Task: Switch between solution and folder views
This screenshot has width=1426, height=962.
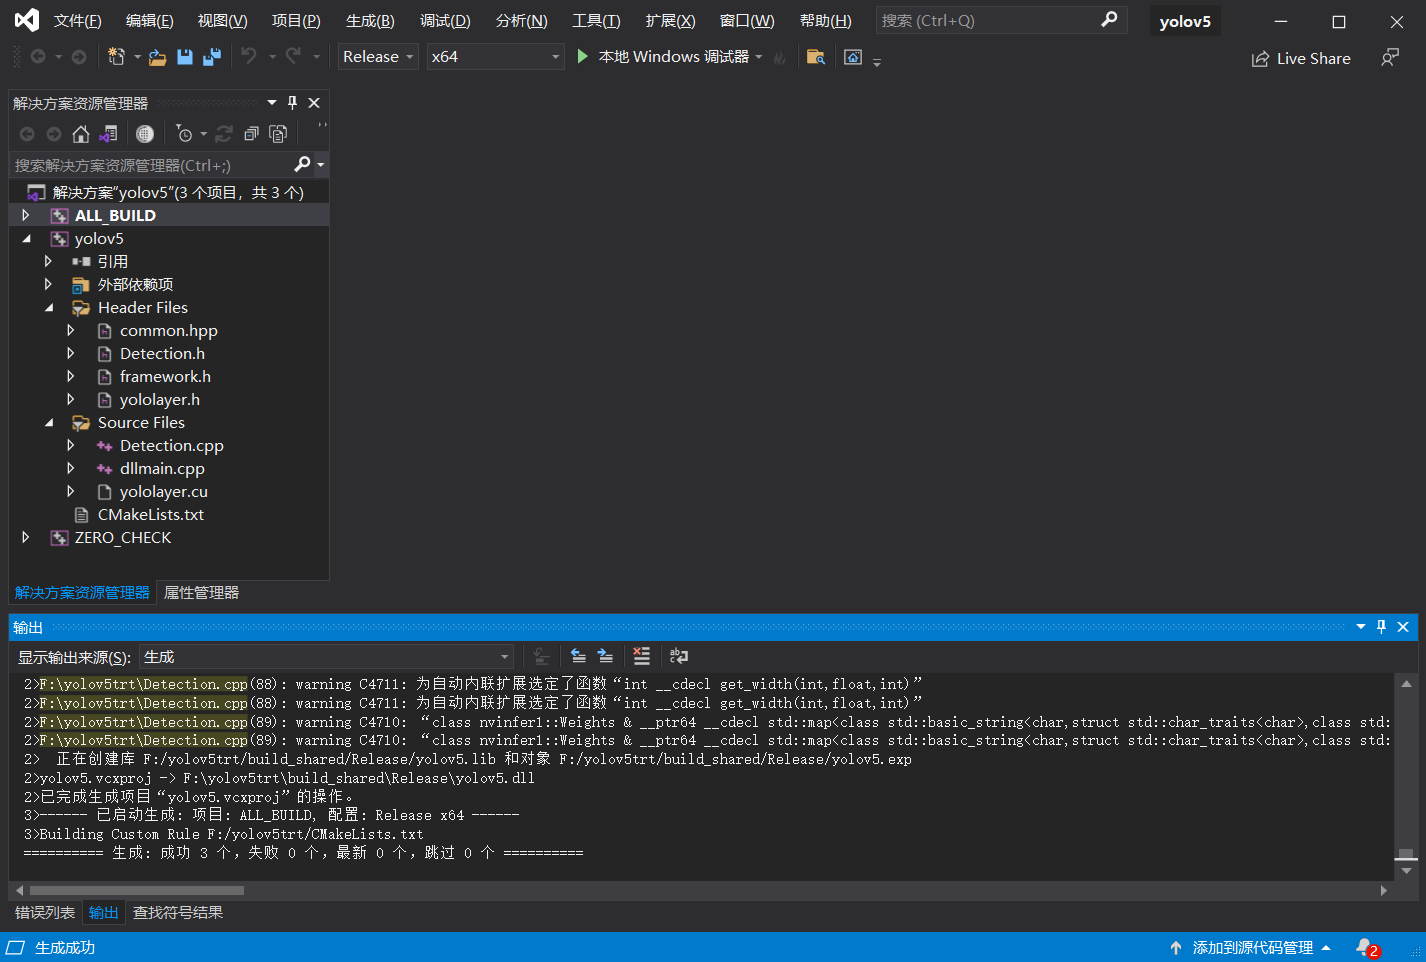Action: click(x=109, y=134)
